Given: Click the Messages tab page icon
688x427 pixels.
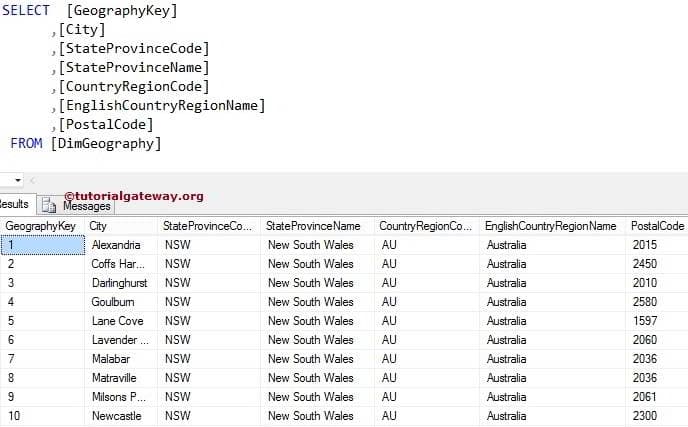Looking at the screenshot, I should click(x=47, y=205).
